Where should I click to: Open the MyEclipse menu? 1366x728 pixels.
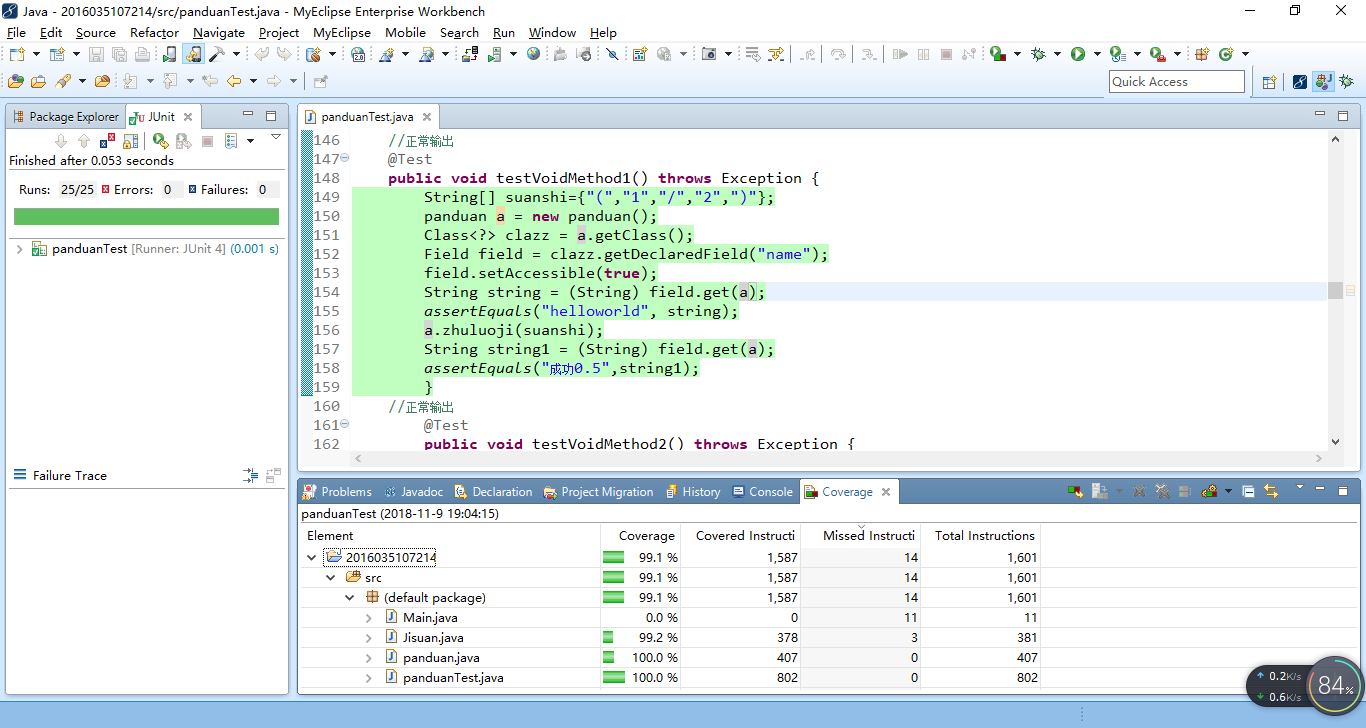[342, 32]
